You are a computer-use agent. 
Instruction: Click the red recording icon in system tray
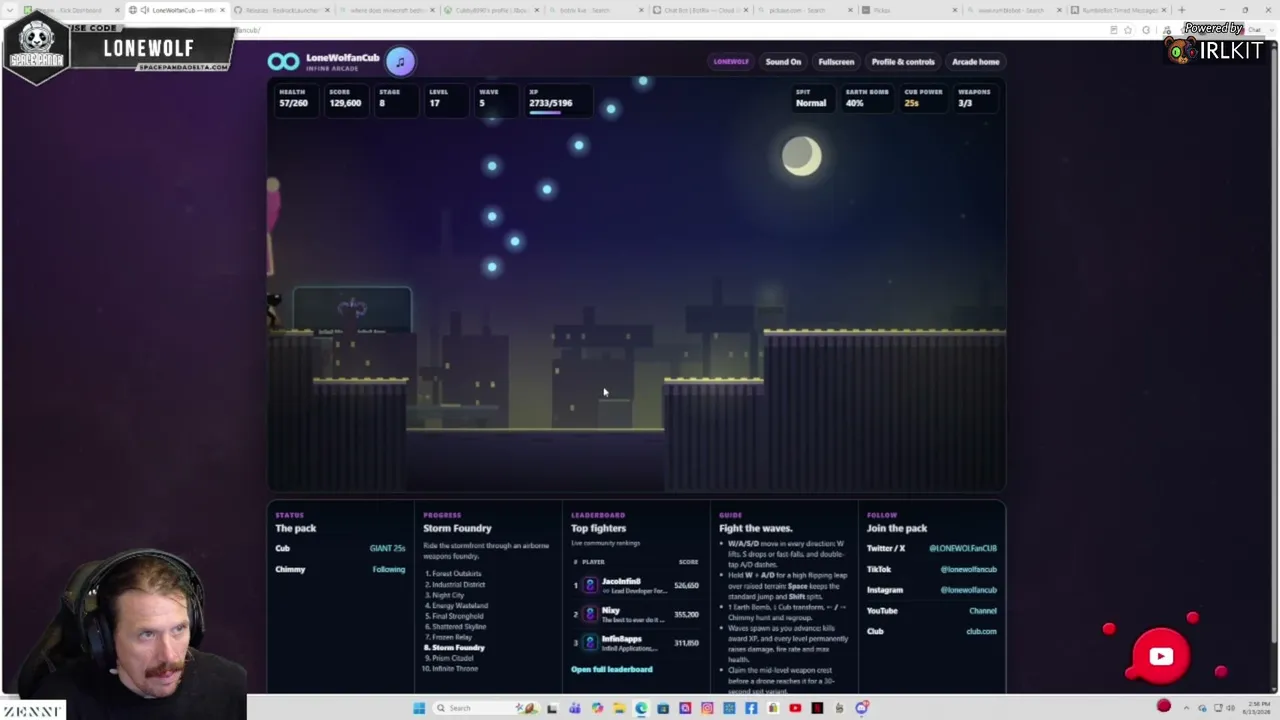coord(1163,707)
